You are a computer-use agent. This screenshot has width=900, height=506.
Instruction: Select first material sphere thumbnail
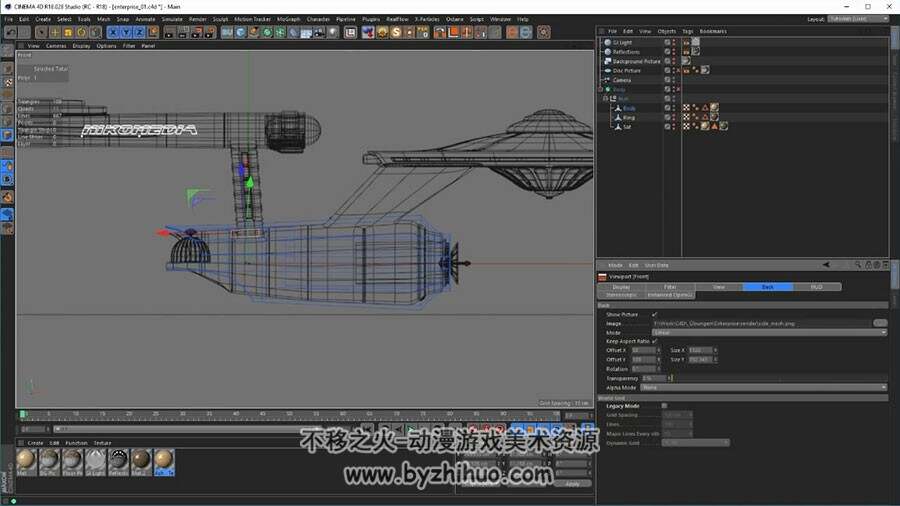coord(26,462)
